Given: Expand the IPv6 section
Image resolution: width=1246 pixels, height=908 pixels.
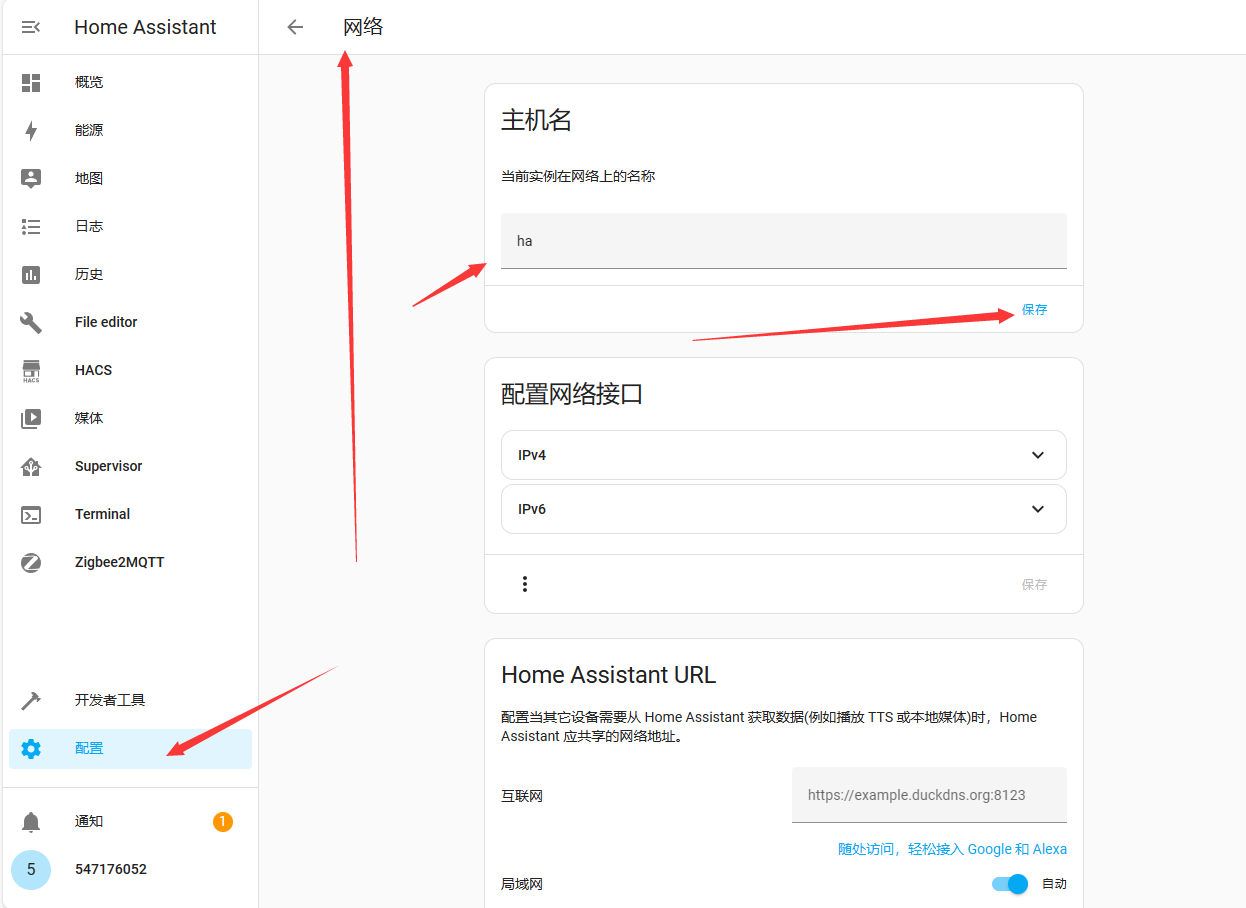Looking at the screenshot, I should click(x=784, y=509).
